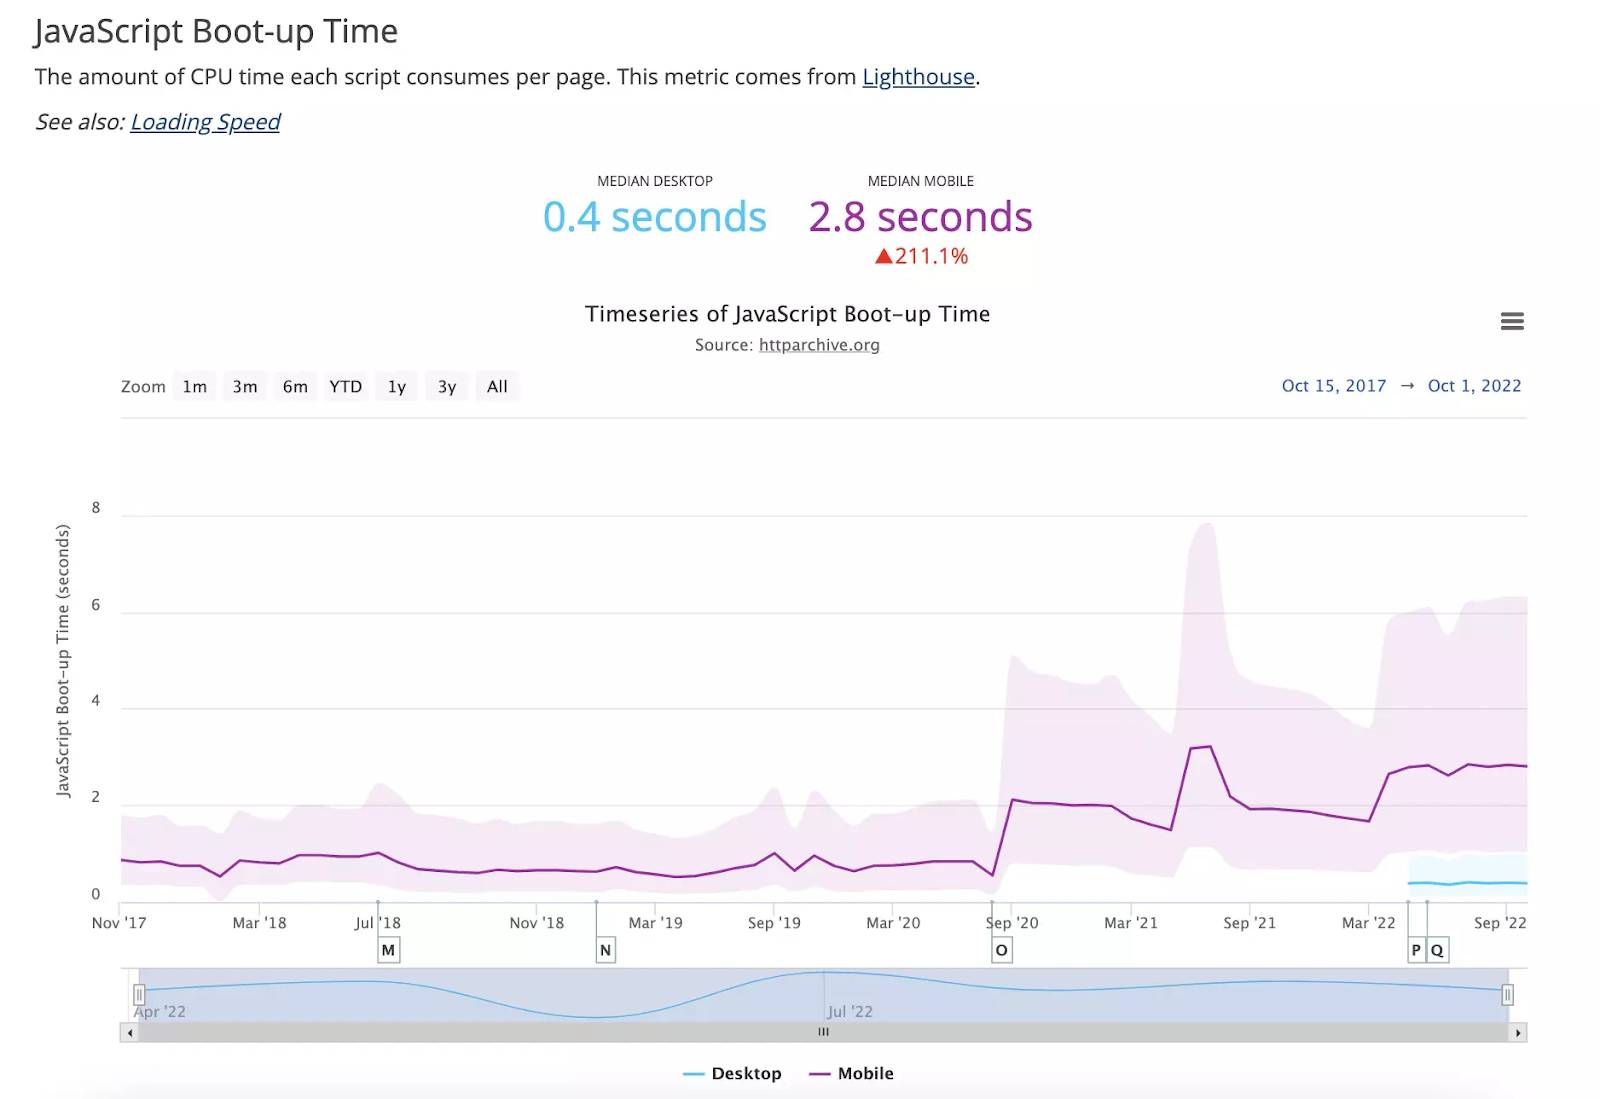This screenshot has height=1099, width=1600.
Task: Show All time zoom range
Action: point(497,387)
